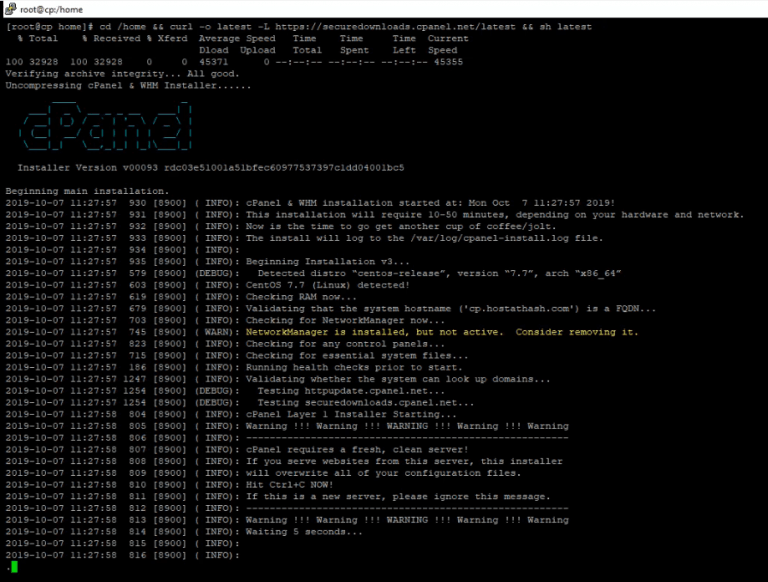Click the root@cp home shell prompt
The width and height of the screenshot is (768, 582).
click(x=49, y=26)
